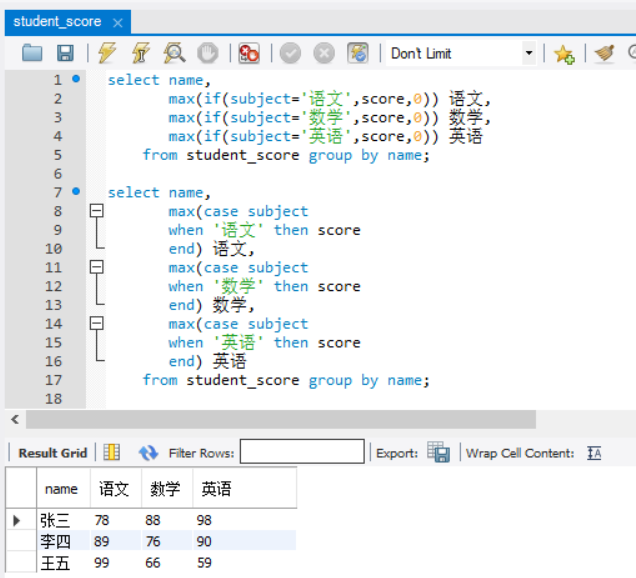The image size is (636, 578).
Task: Focus the Filter Rows input field
Action: [302, 451]
